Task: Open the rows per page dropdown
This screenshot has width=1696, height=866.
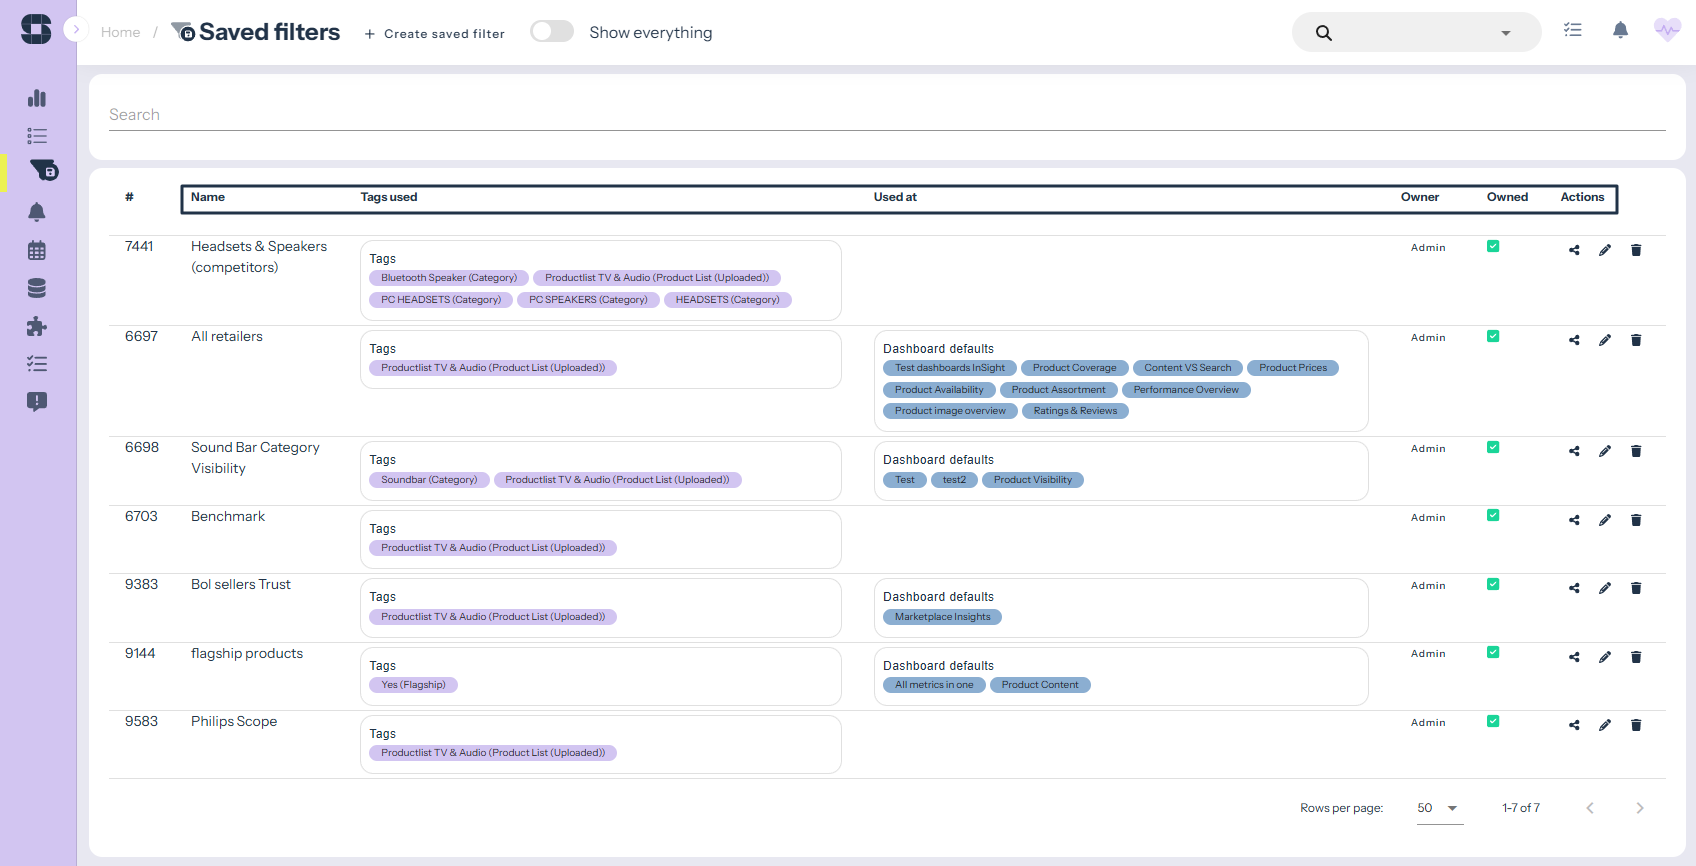Action: click(1439, 808)
